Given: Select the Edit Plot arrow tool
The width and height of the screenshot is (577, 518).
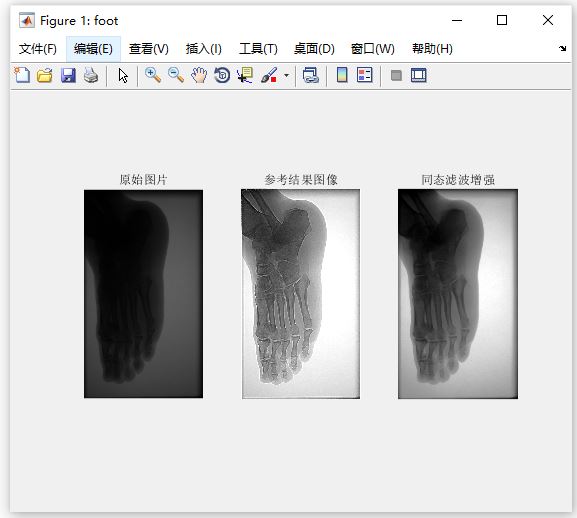Looking at the screenshot, I should pyautogui.click(x=123, y=75).
